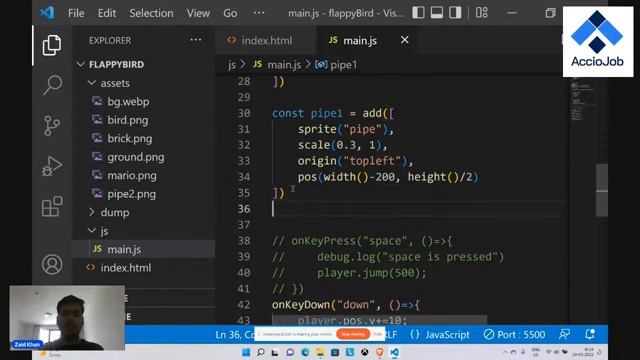640x360 pixels.
Task: Open the View menu
Action: pyautogui.click(x=198, y=13)
